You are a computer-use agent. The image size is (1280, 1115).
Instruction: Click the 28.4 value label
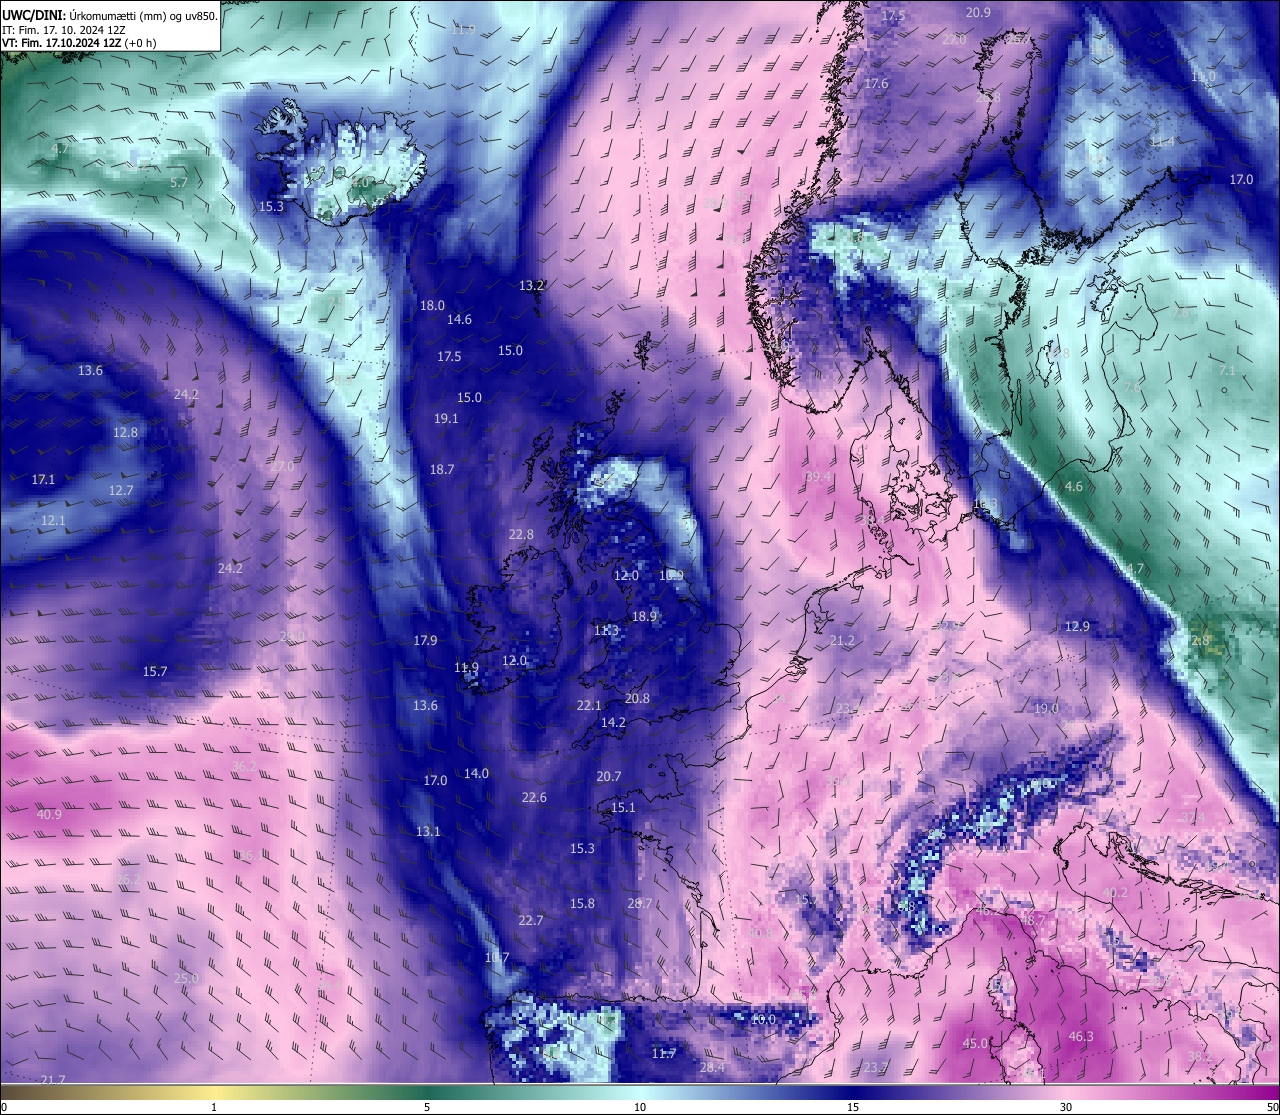point(712,1068)
